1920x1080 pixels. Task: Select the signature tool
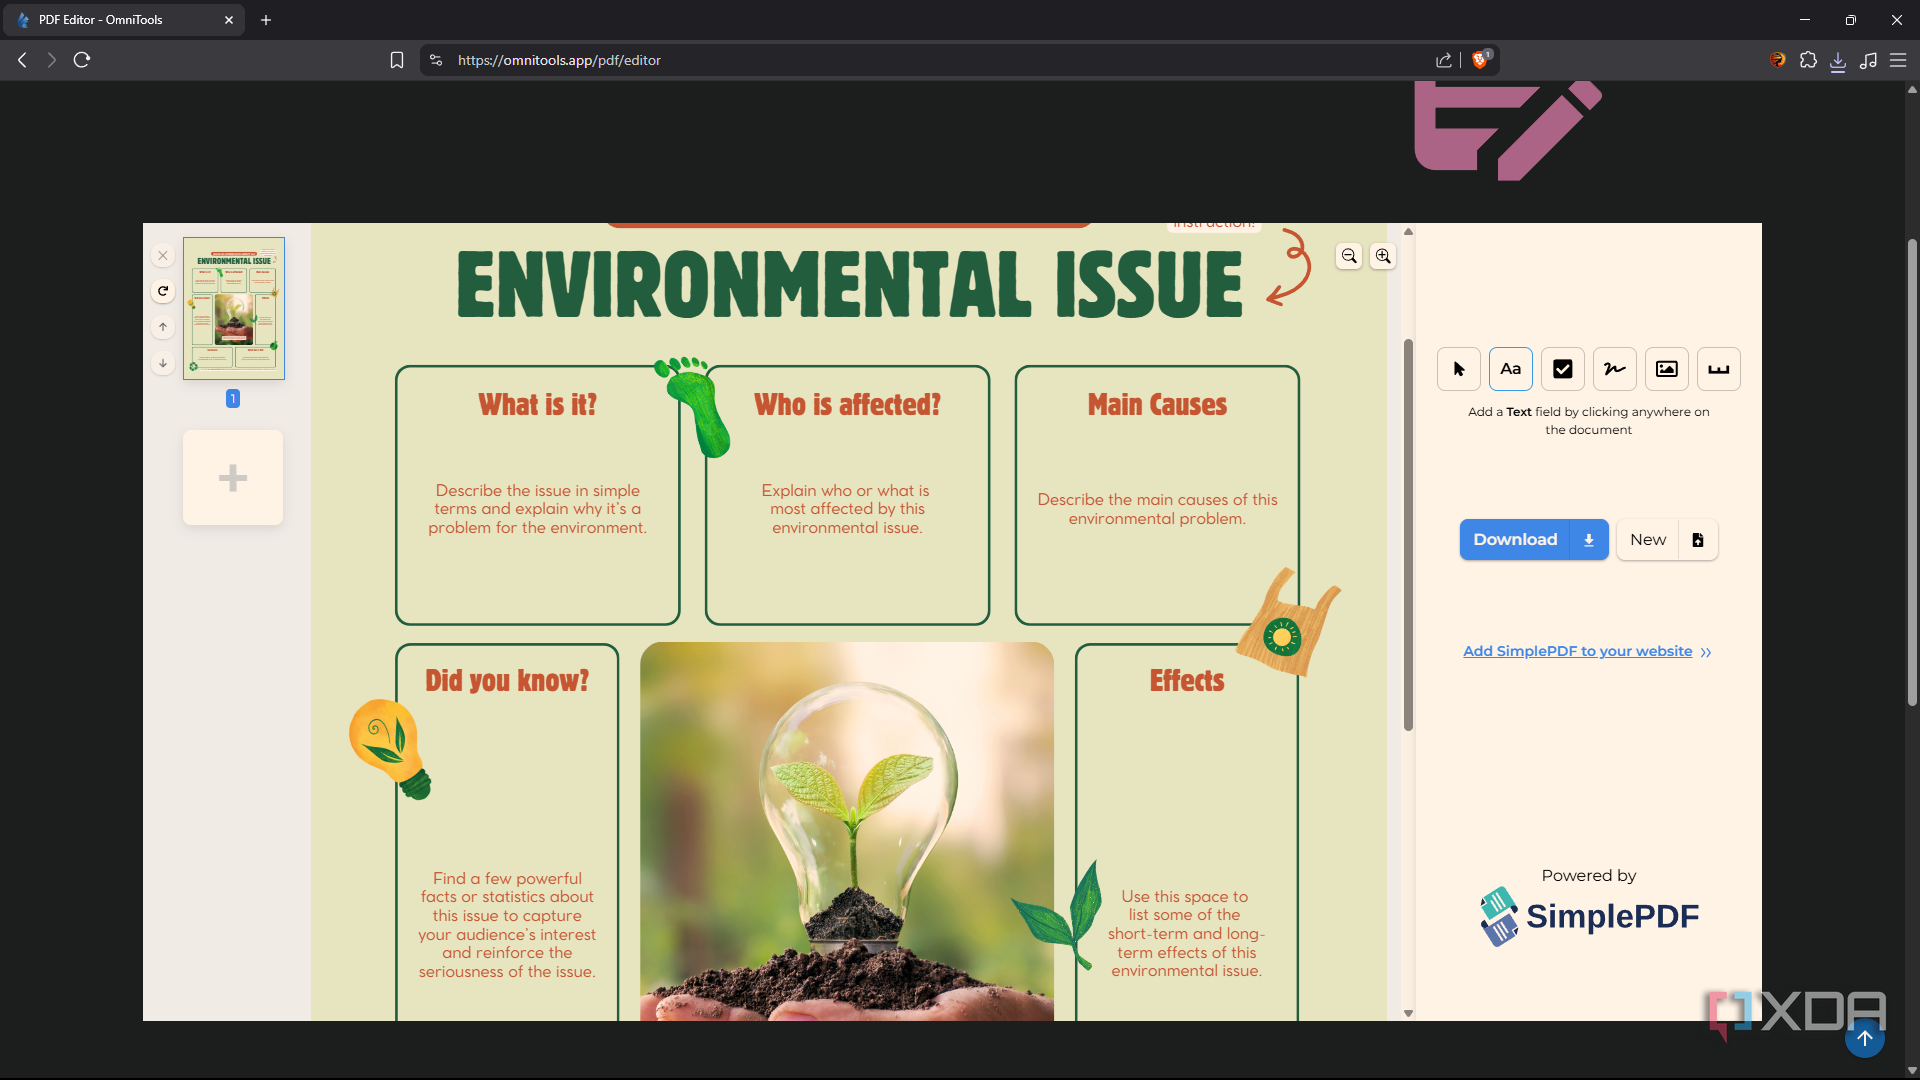(x=1614, y=369)
